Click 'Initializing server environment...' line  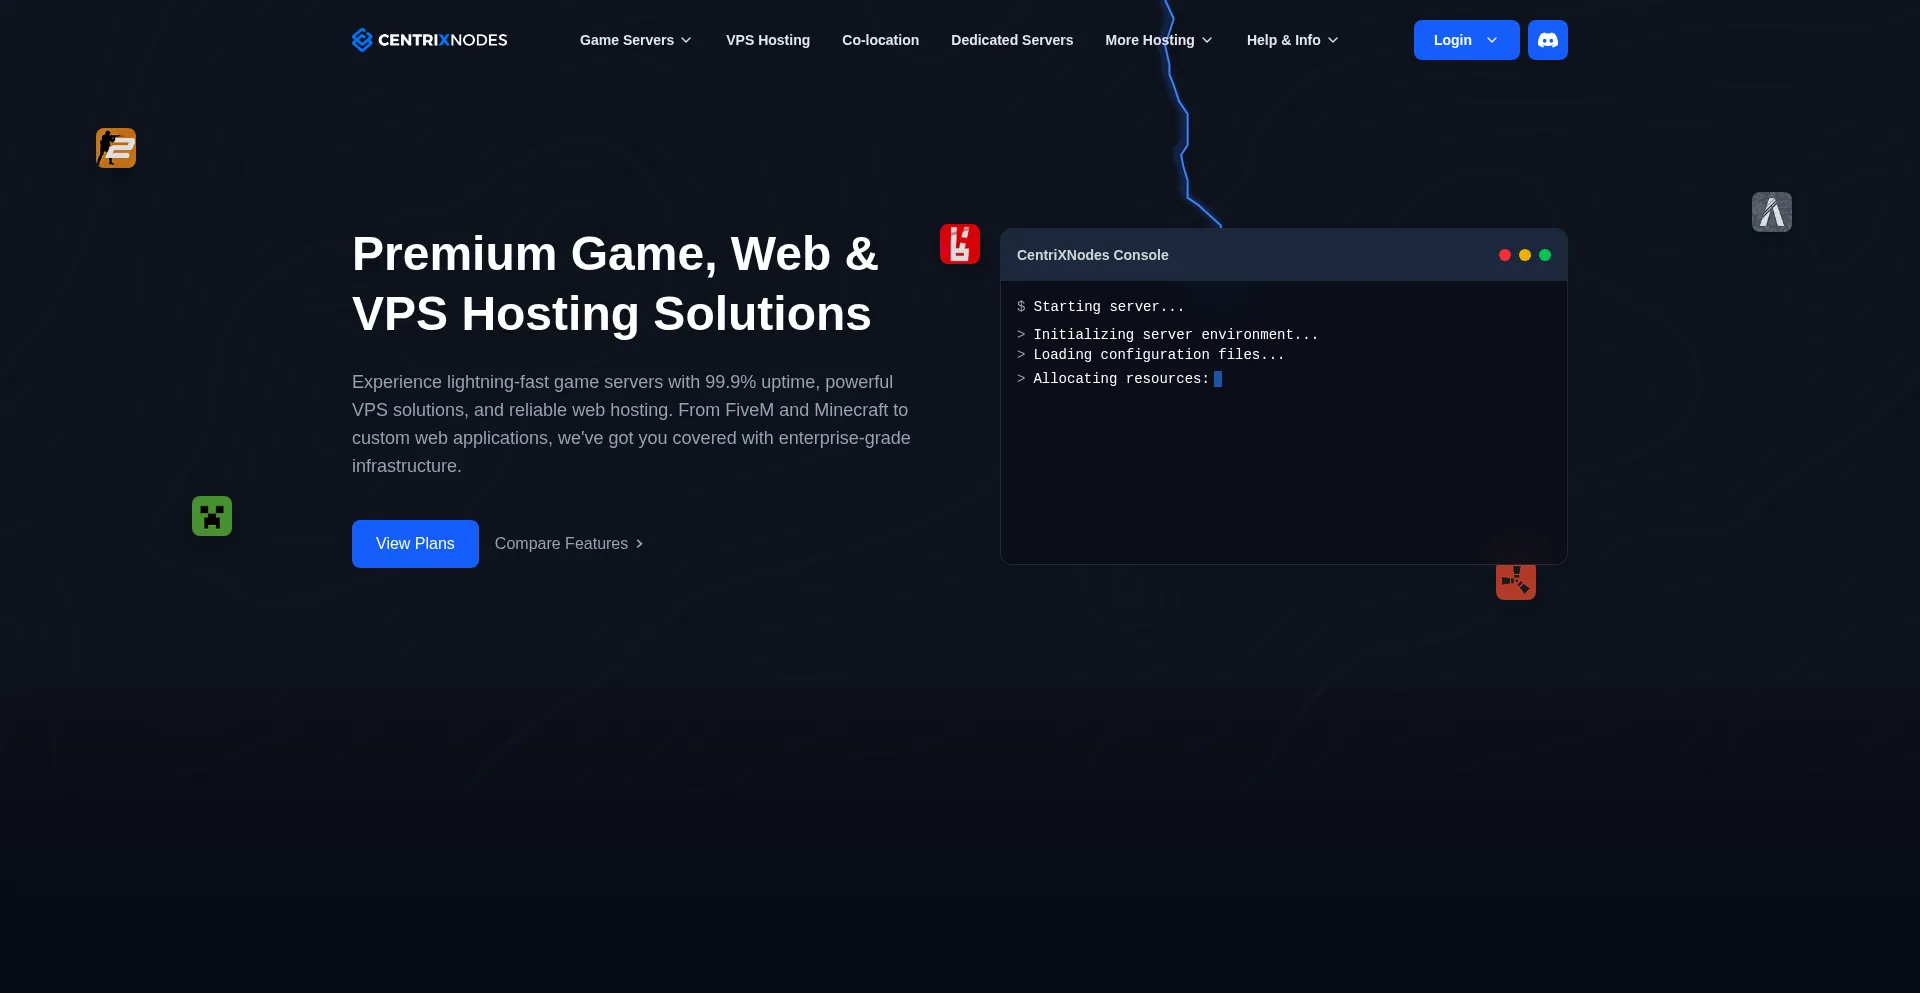pyautogui.click(x=1167, y=335)
